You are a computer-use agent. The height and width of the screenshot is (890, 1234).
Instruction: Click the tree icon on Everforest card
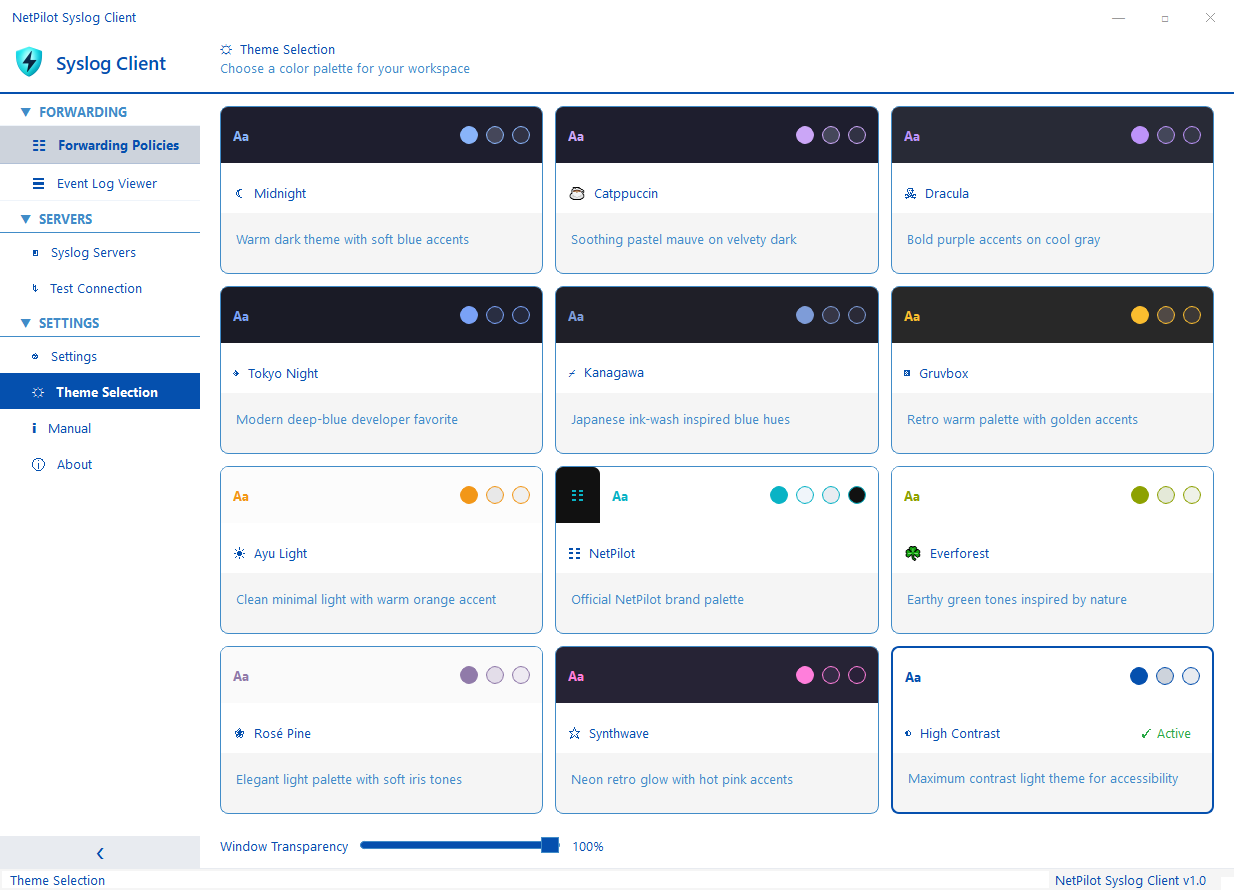point(913,552)
